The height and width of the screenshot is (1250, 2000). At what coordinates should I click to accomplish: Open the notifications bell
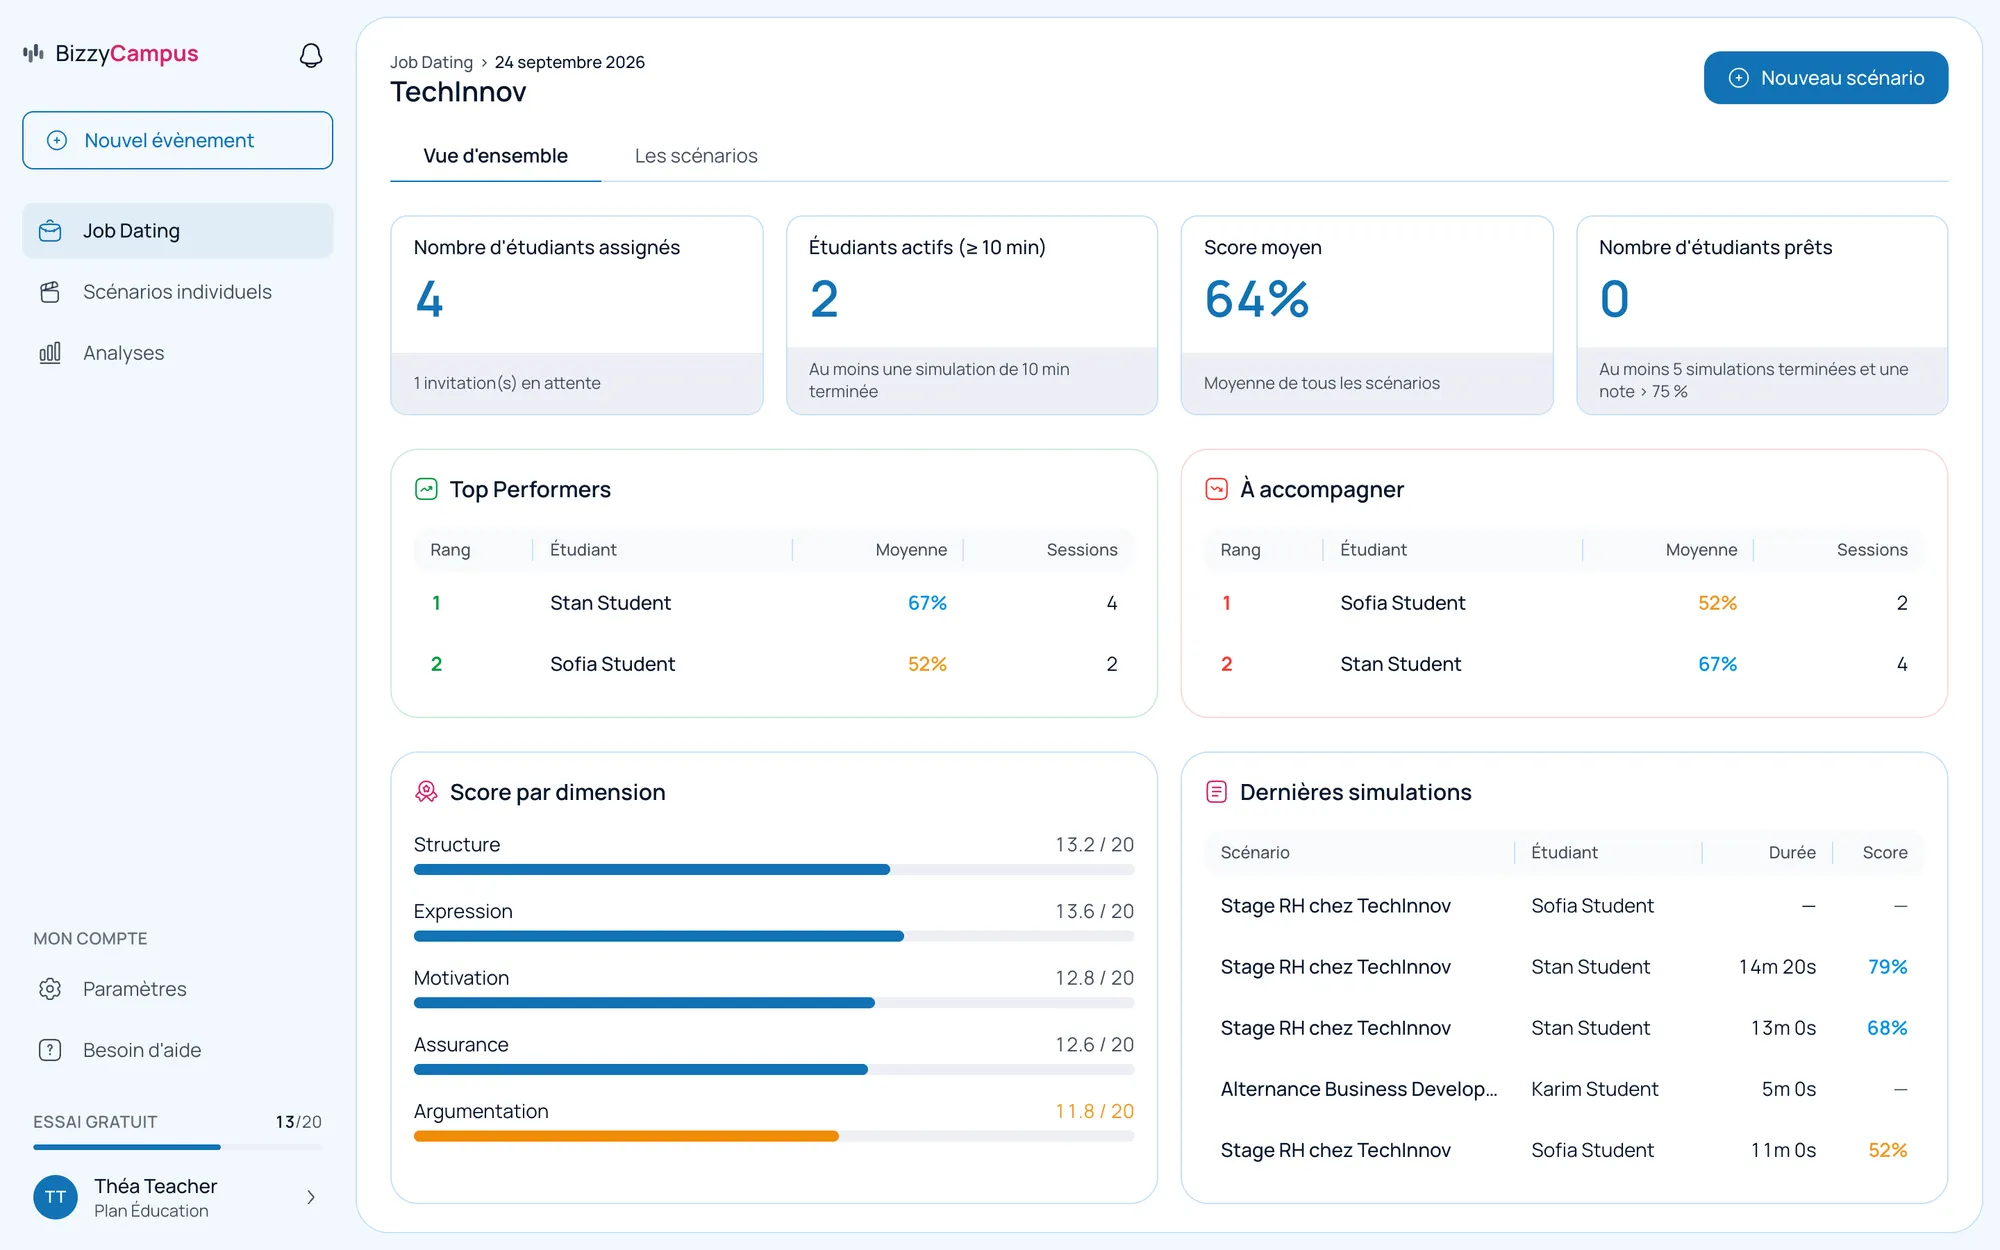coord(311,55)
